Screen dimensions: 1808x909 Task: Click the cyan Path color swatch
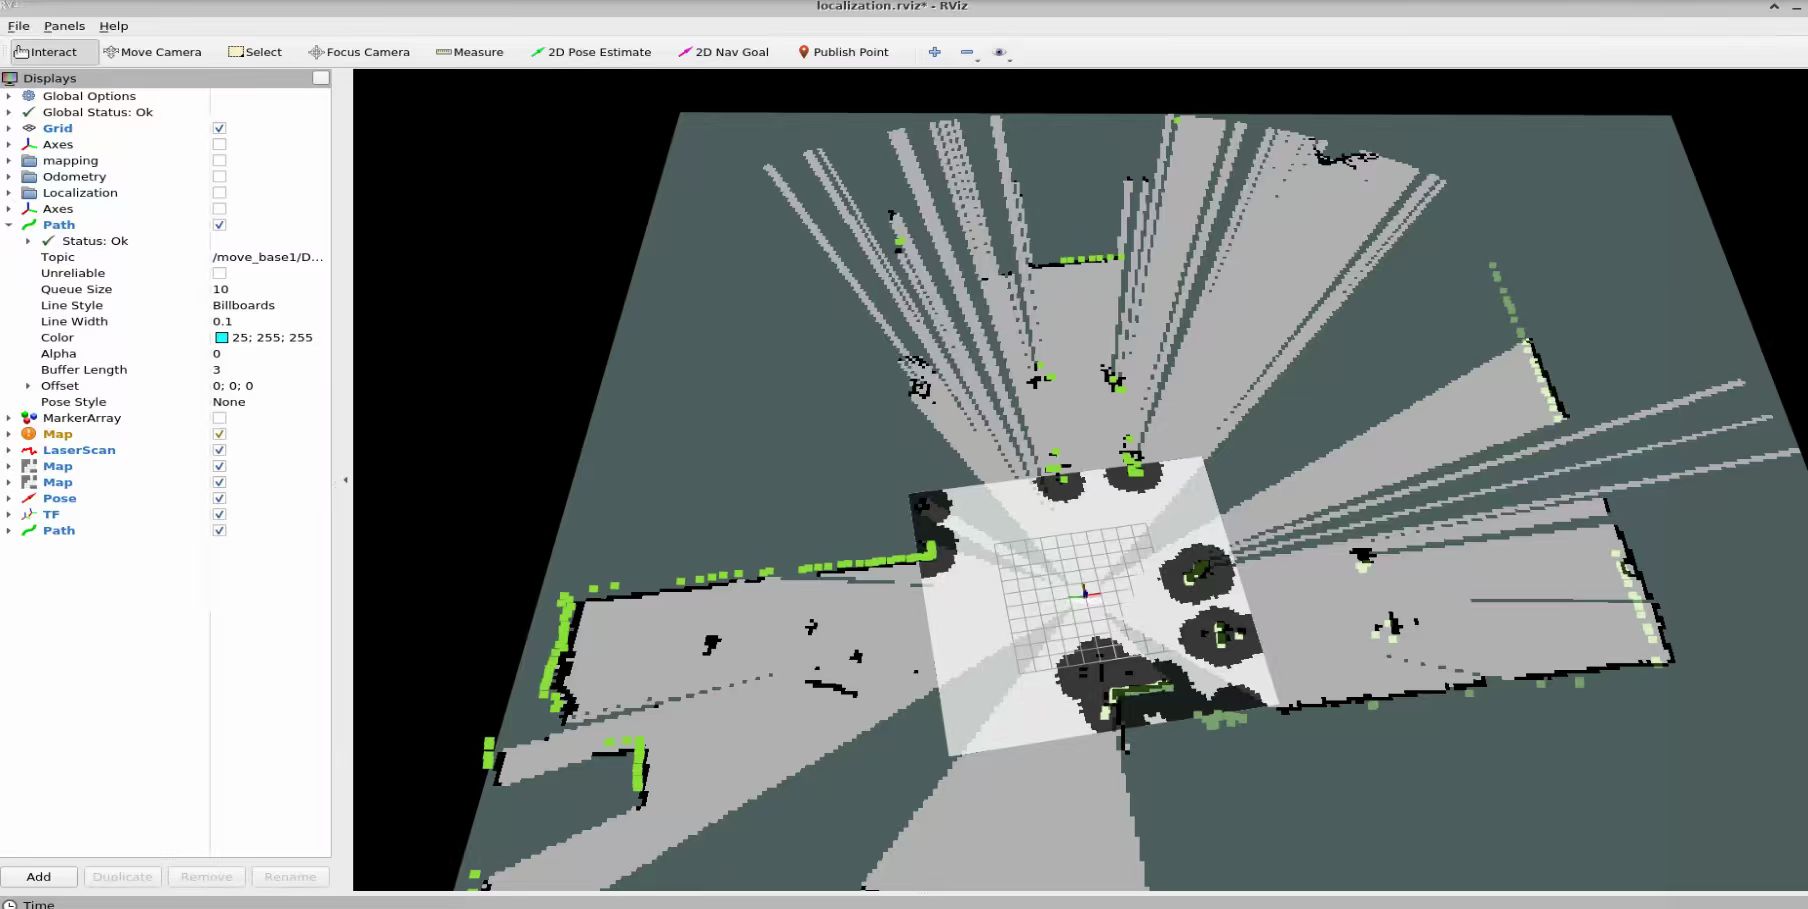coord(221,338)
